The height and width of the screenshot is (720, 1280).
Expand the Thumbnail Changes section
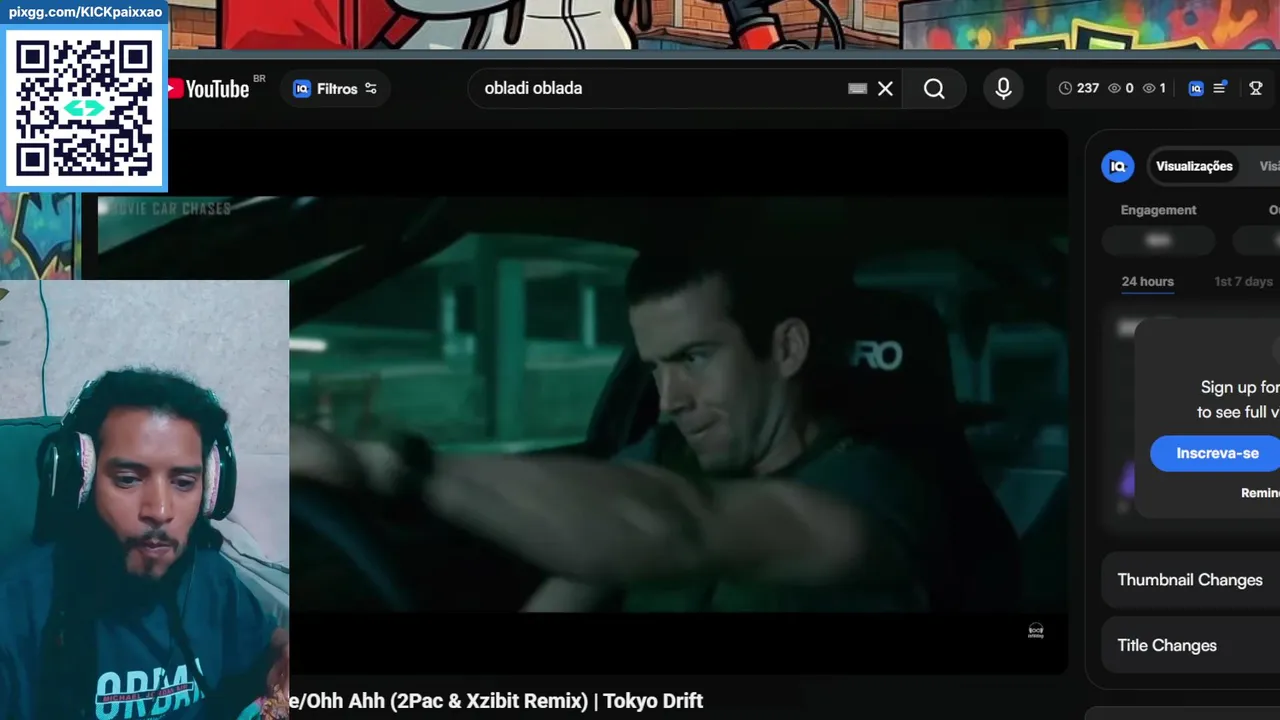[1190, 580]
